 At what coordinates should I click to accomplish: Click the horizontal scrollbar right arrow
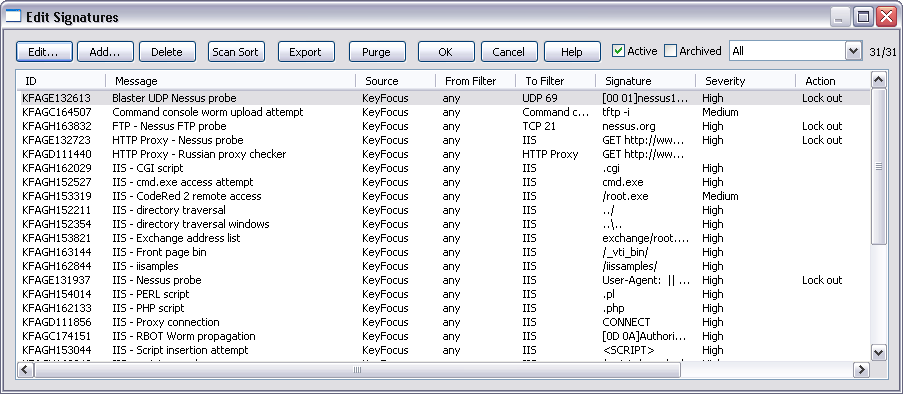[862, 370]
